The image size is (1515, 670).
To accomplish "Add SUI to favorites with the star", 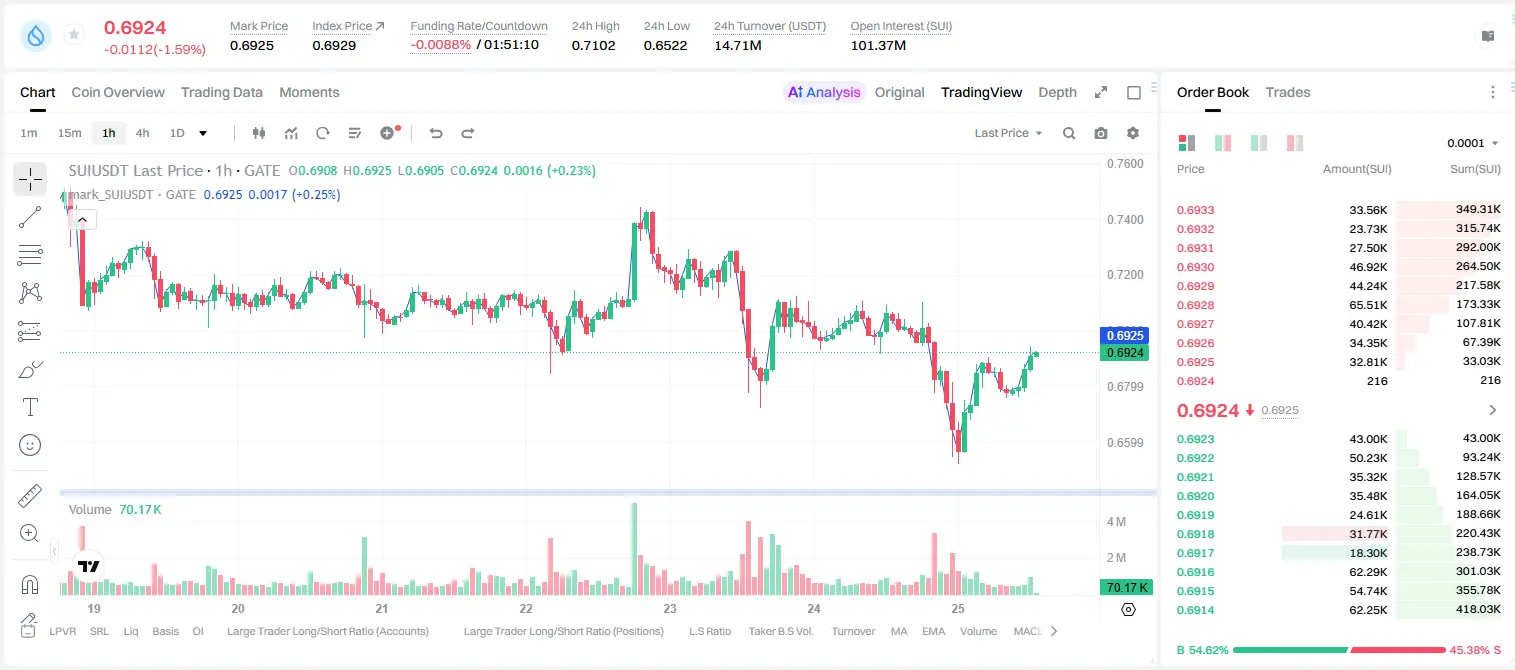I will [74, 35].
